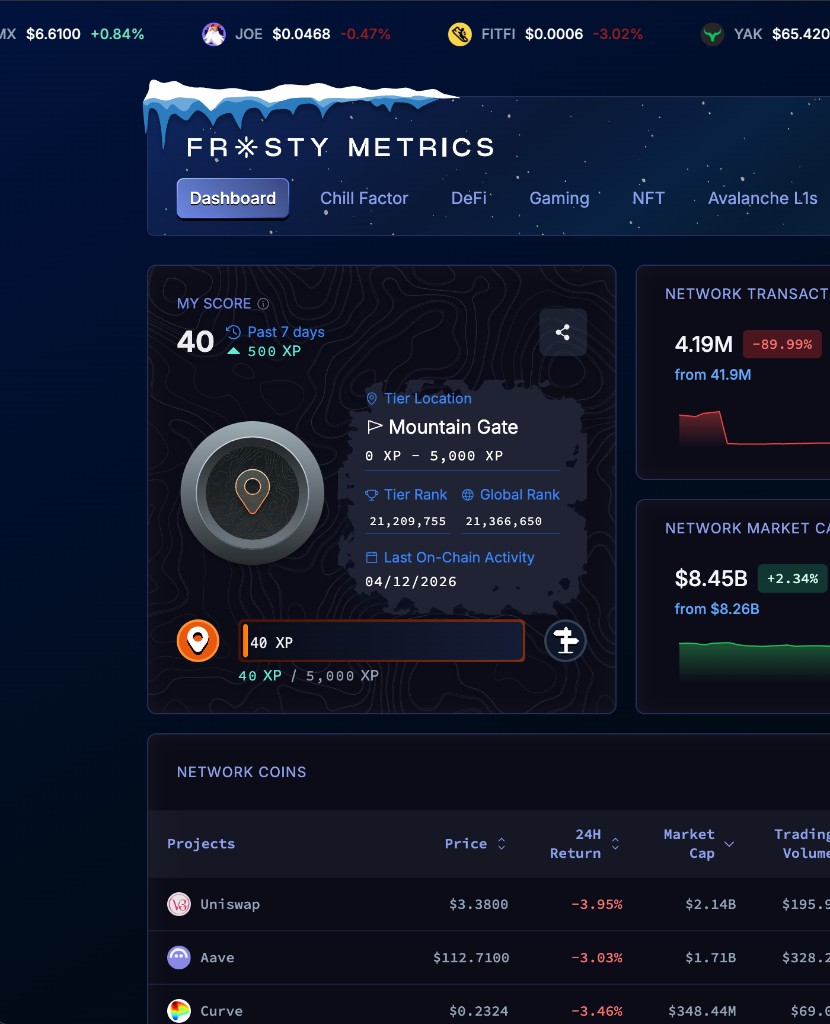Image resolution: width=830 pixels, height=1024 pixels.
Task: Click the YAK coin icon in the ticker
Action: tap(713, 33)
